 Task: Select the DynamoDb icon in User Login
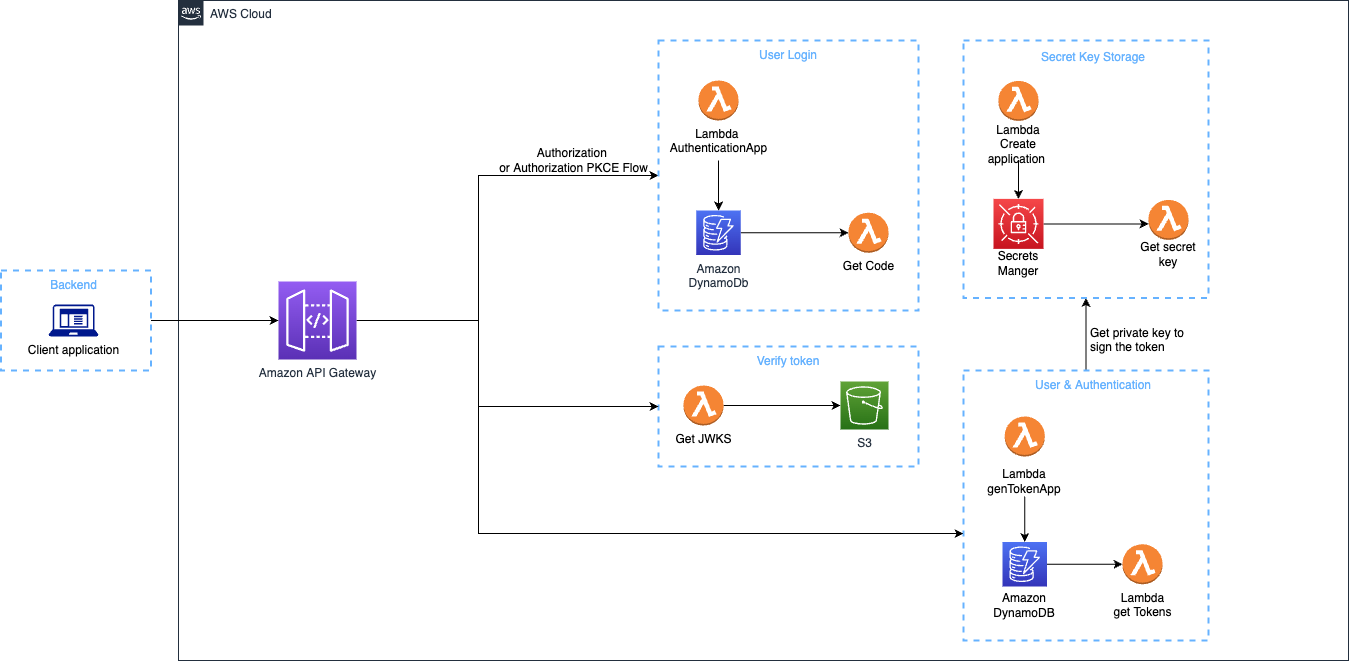tap(716, 233)
